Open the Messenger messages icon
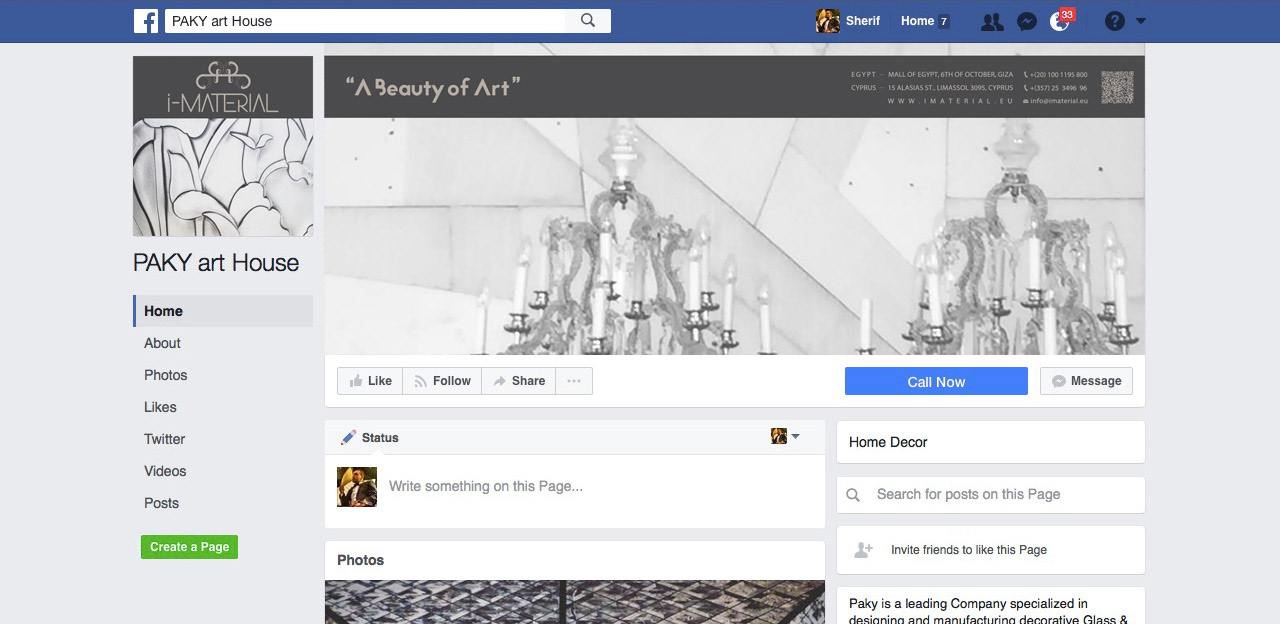1280x624 pixels. point(1027,21)
